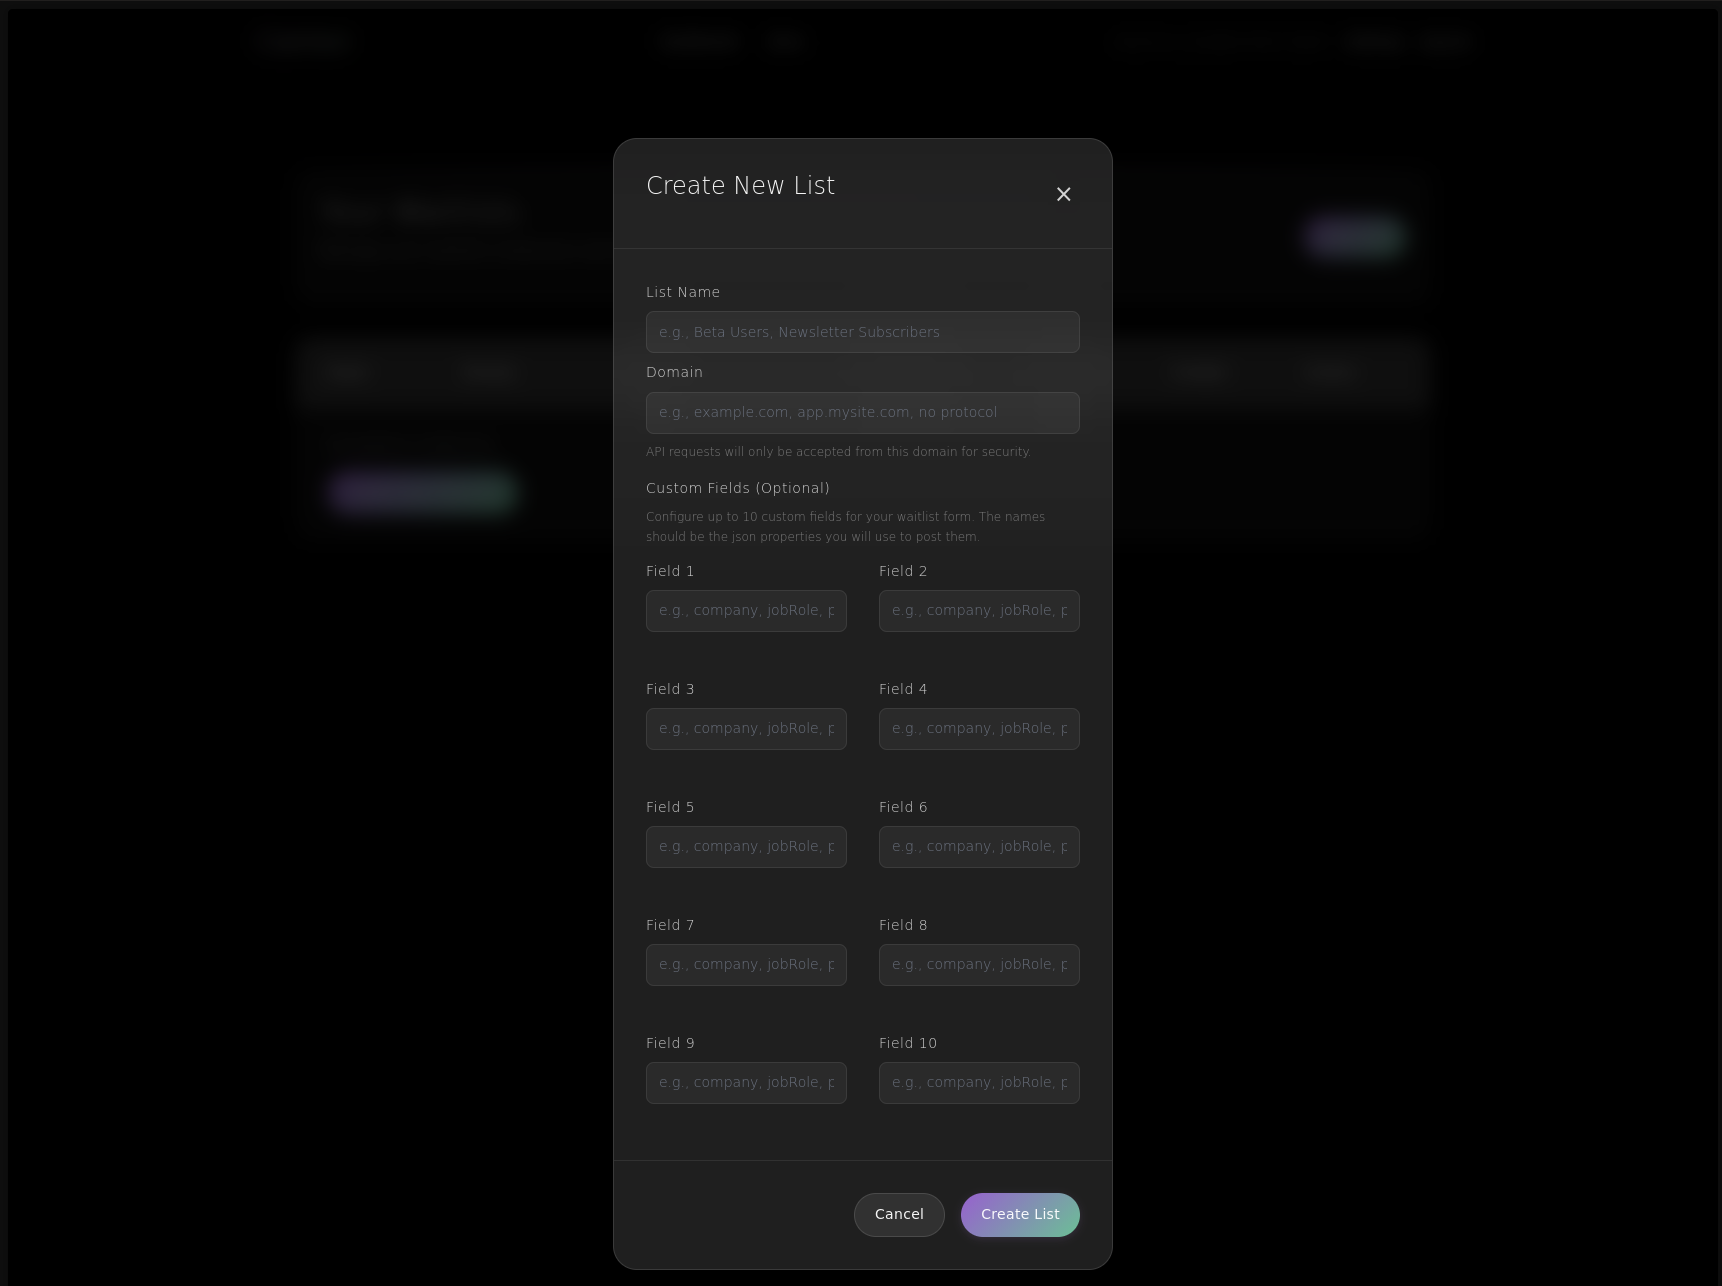Select the Field 2 text box

tap(979, 611)
